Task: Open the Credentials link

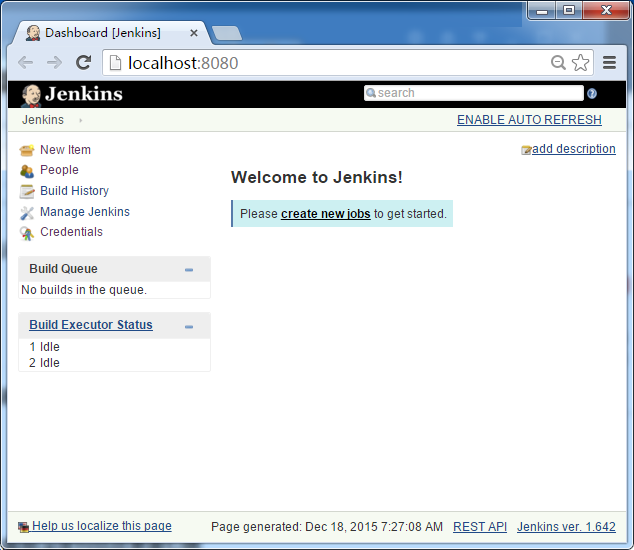Action: point(71,232)
